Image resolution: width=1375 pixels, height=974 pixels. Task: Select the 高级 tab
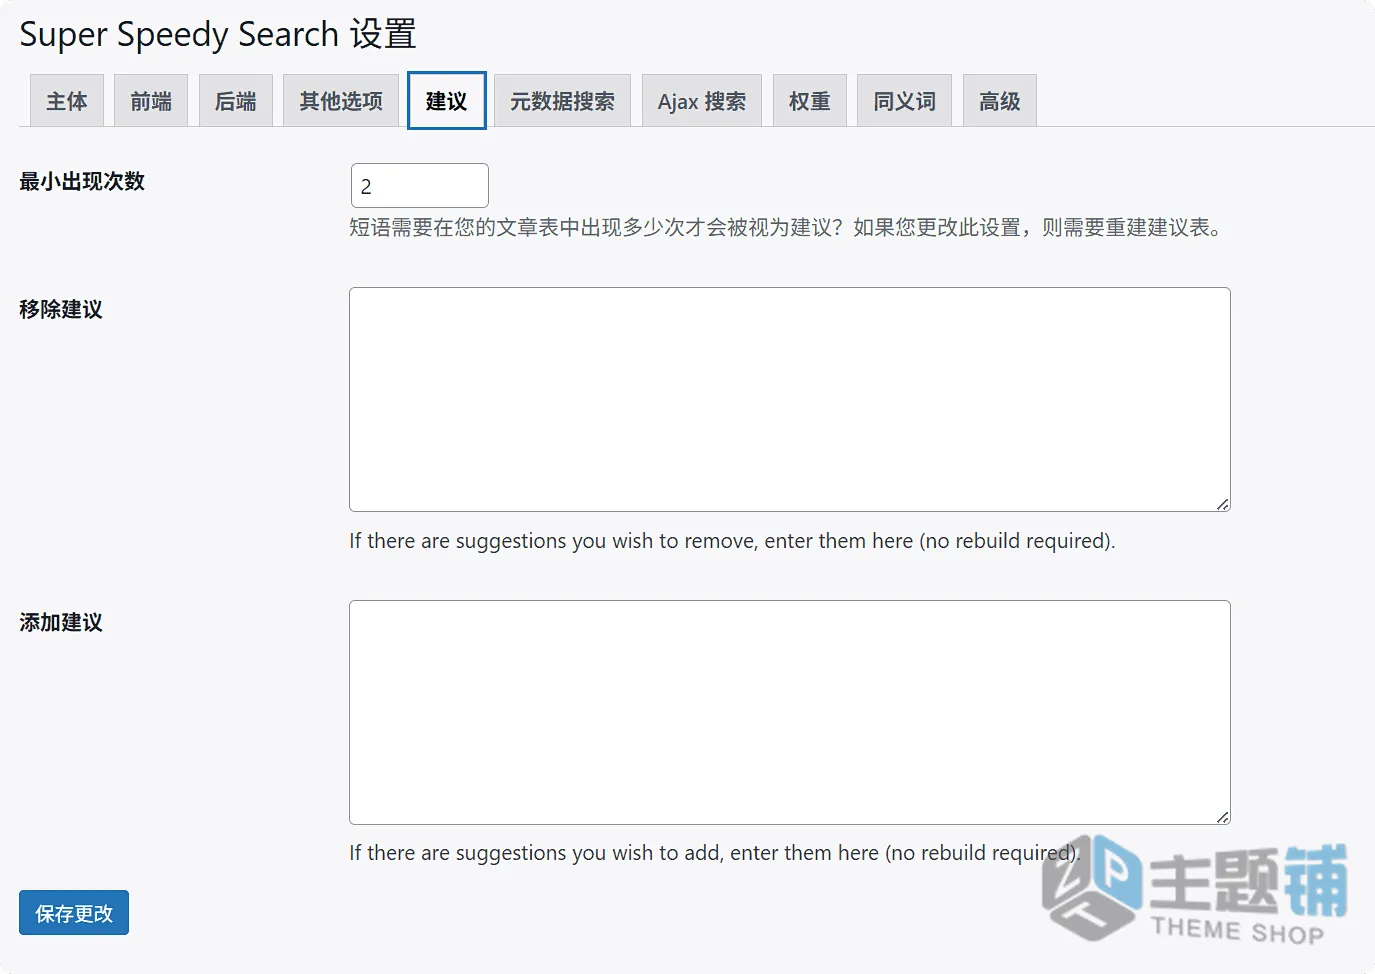[x=1000, y=101]
